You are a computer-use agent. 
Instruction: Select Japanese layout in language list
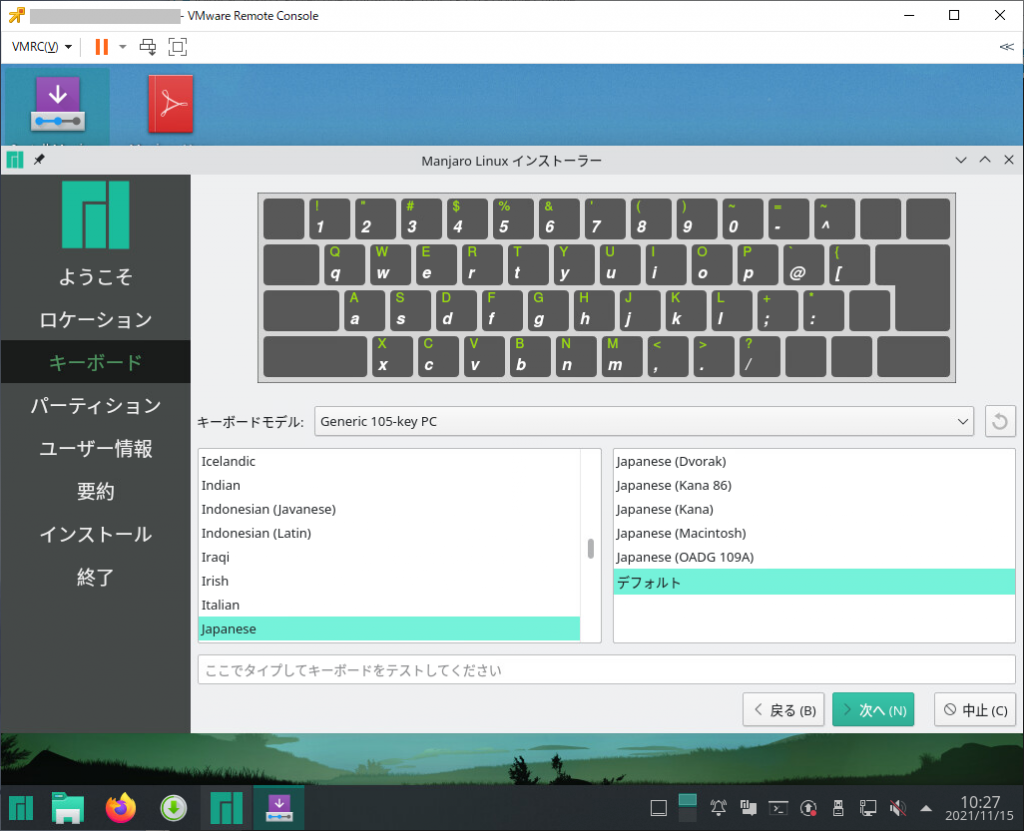tap(389, 629)
